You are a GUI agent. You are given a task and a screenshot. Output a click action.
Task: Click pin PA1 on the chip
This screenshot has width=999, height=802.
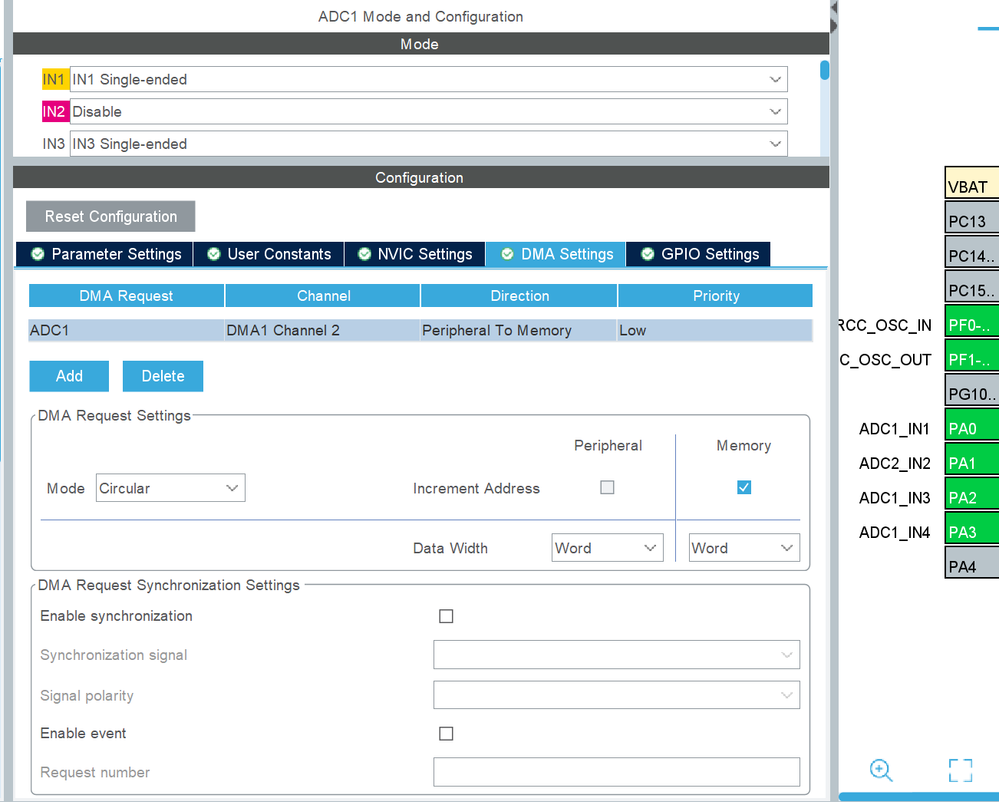[x=972, y=459]
